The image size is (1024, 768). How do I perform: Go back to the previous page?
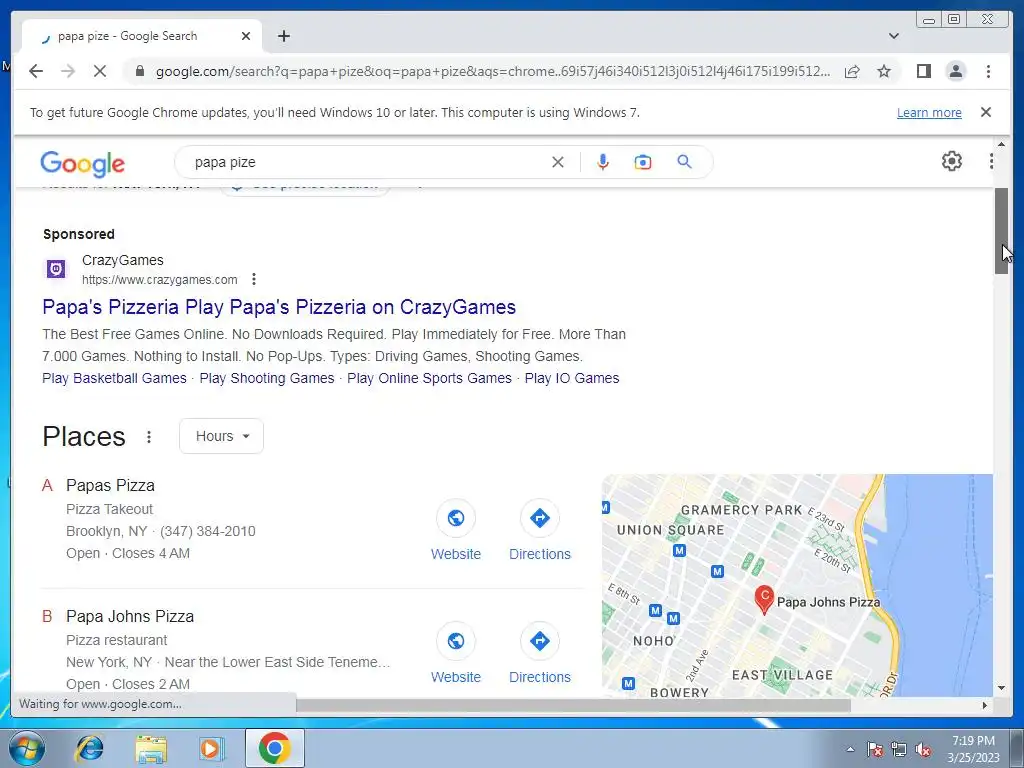(36, 71)
